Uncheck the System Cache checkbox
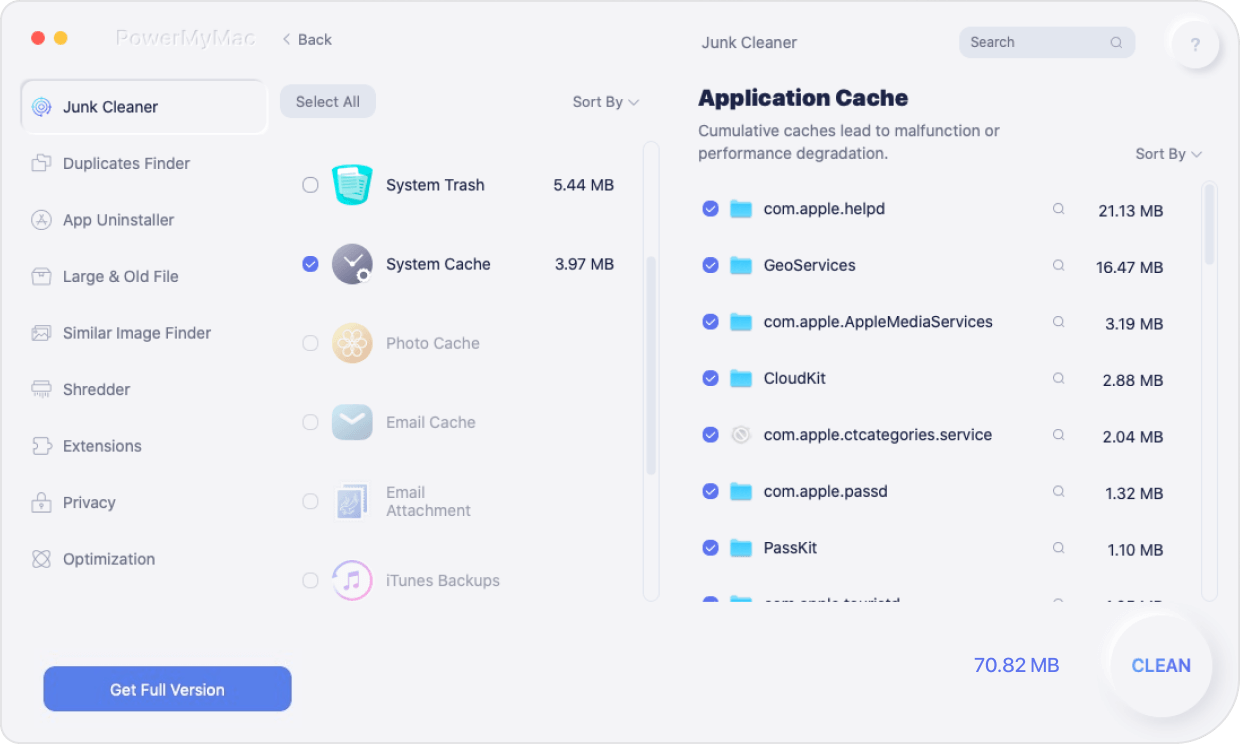 coord(311,264)
